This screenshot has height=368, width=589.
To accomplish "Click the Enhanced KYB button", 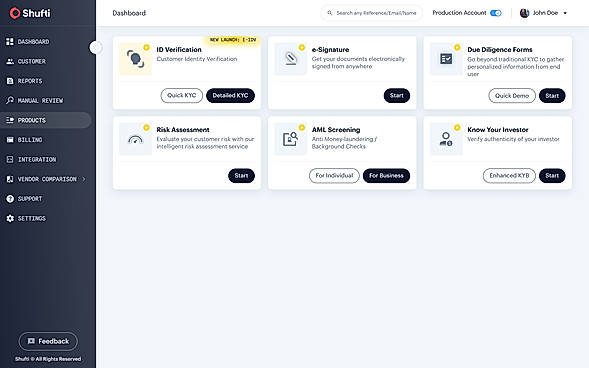I will [x=509, y=176].
